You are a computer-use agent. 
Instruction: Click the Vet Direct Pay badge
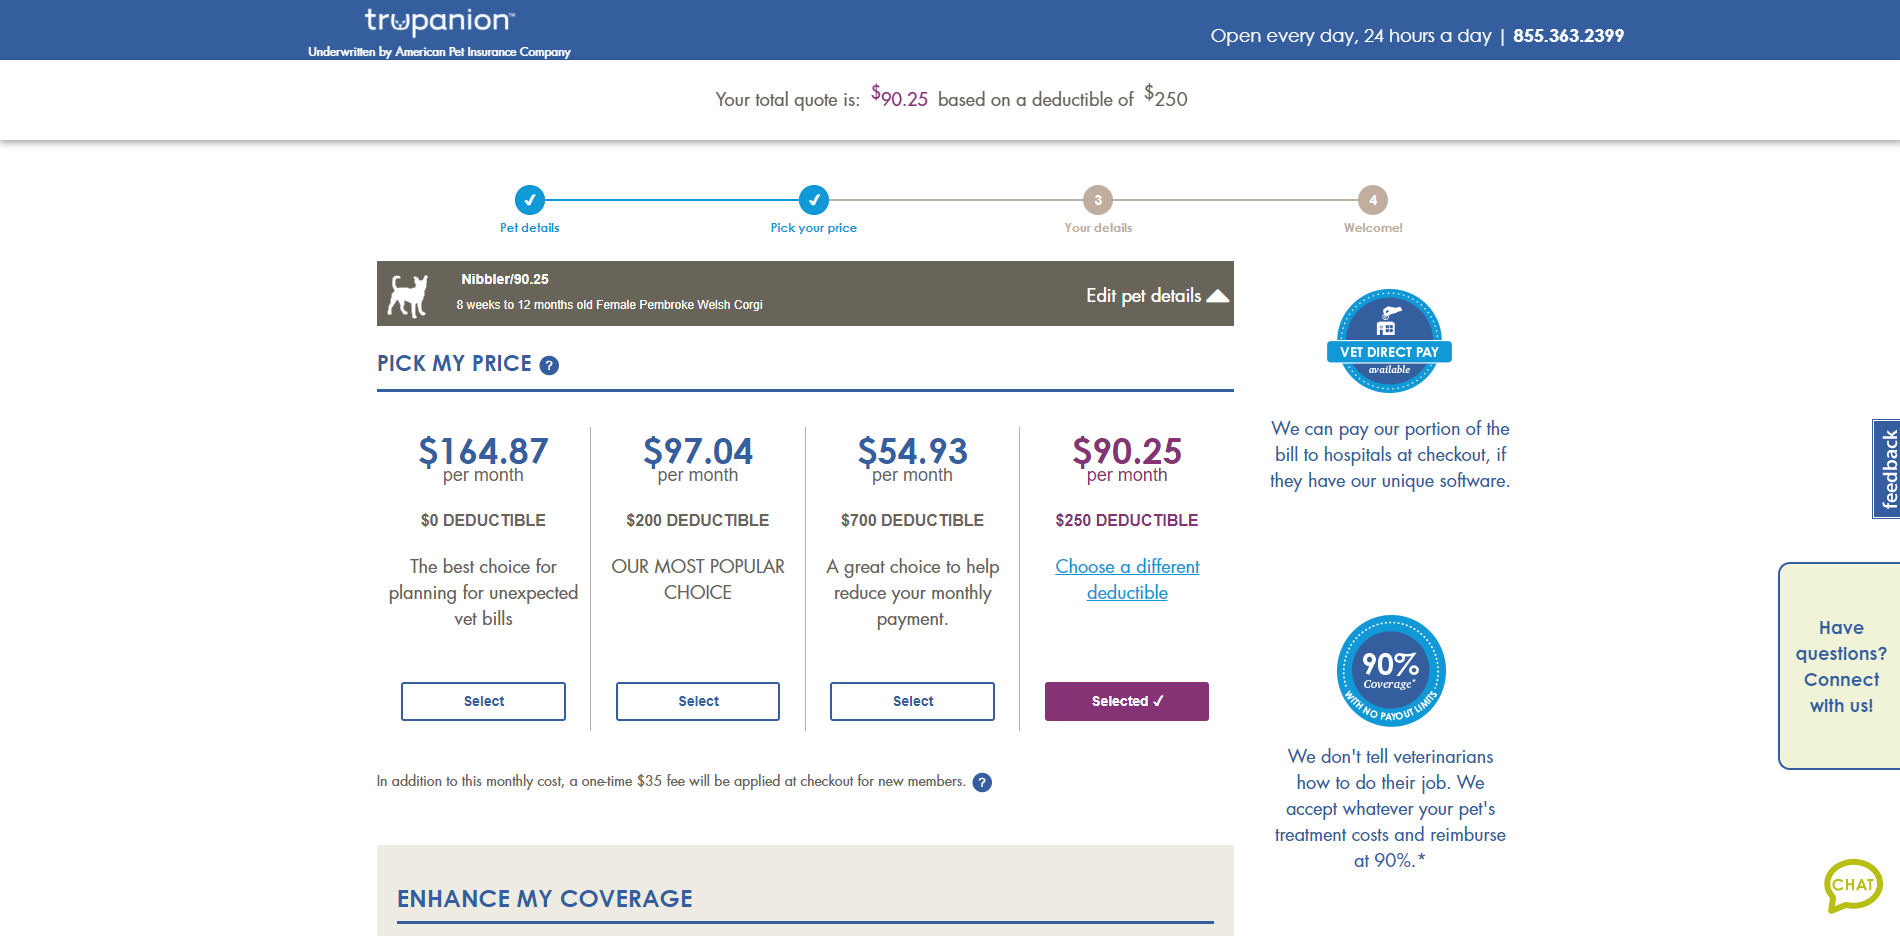(x=1389, y=340)
